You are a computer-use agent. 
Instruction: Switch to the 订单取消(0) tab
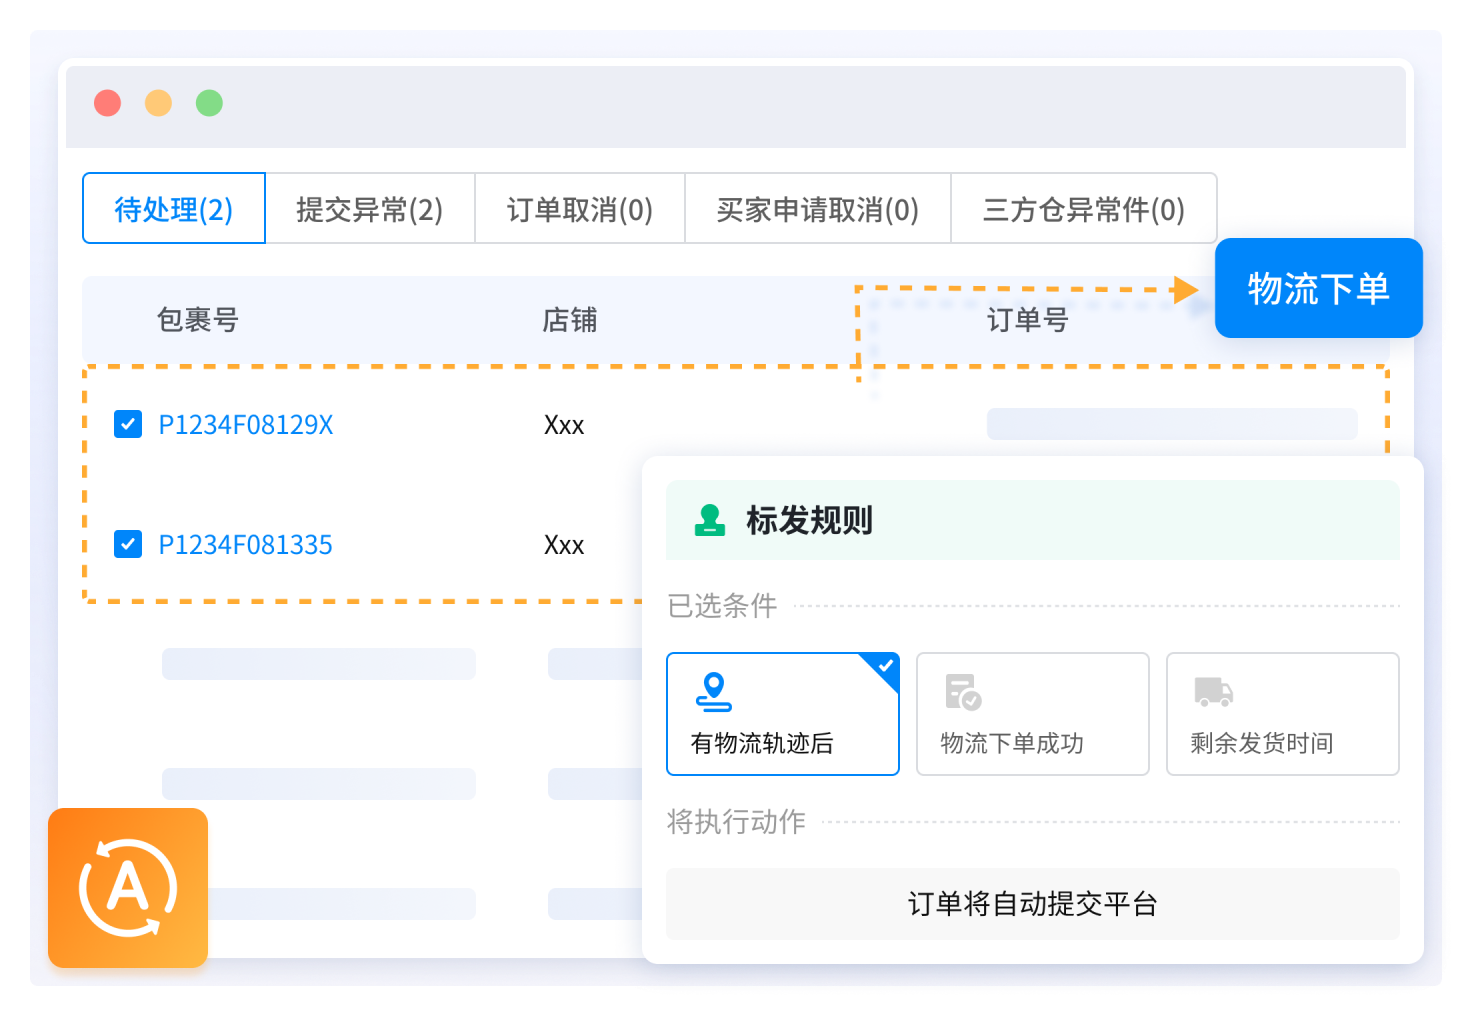point(580,209)
